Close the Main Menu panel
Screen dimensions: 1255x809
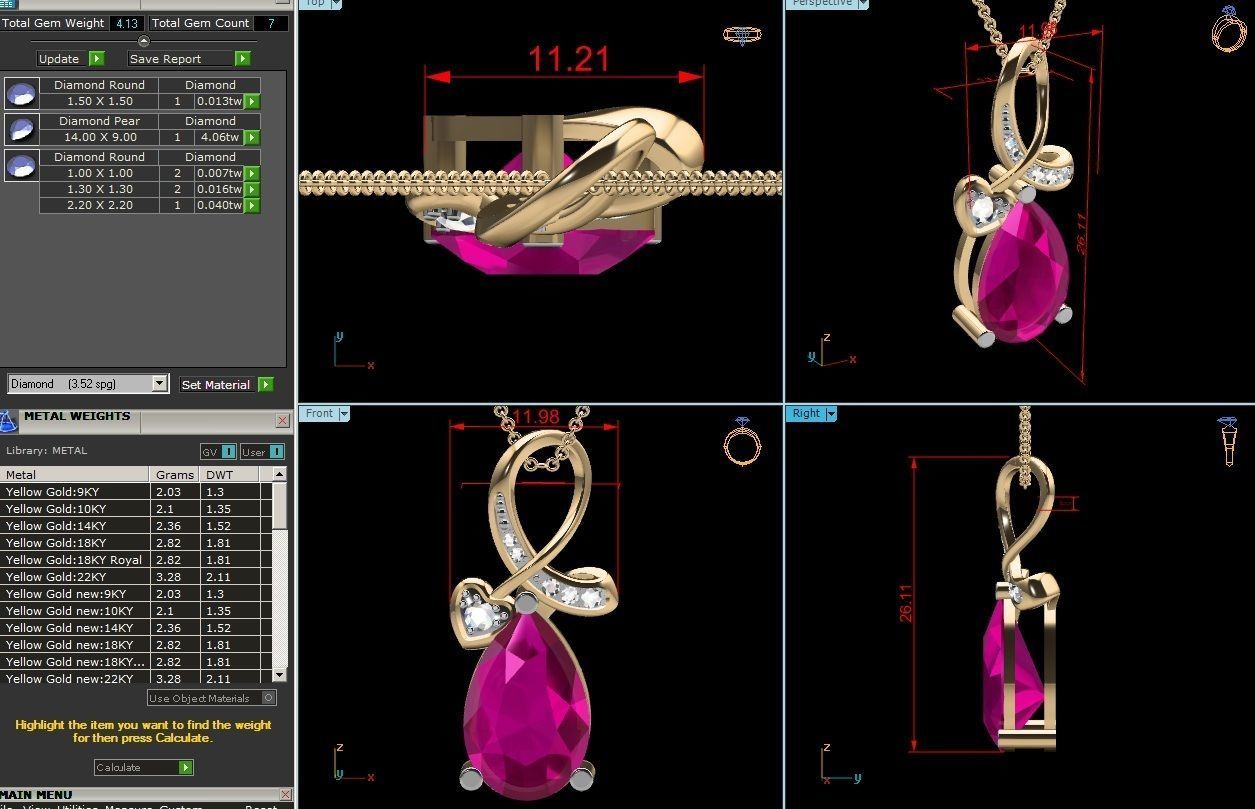pyautogui.click(x=285, y=795)
